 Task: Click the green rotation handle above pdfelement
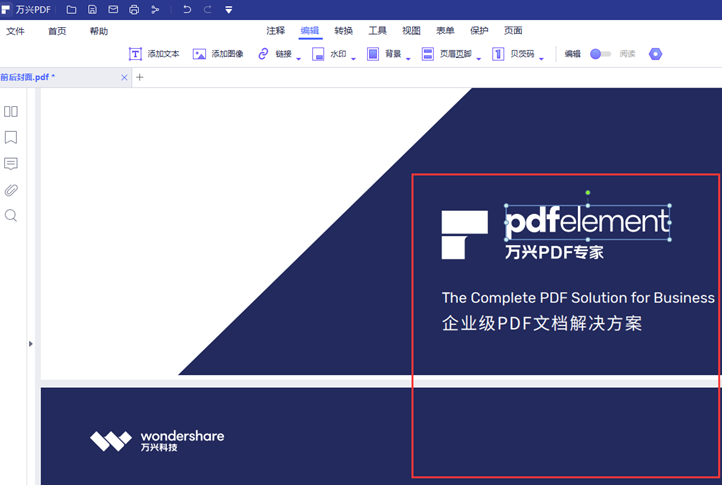(x=588, y=193)
